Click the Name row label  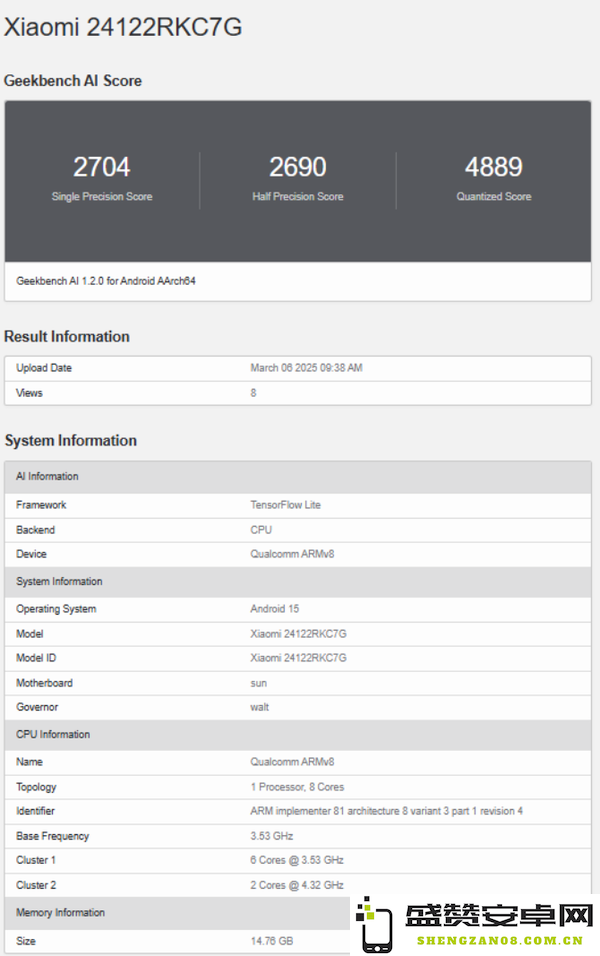[x=29, y=762]
